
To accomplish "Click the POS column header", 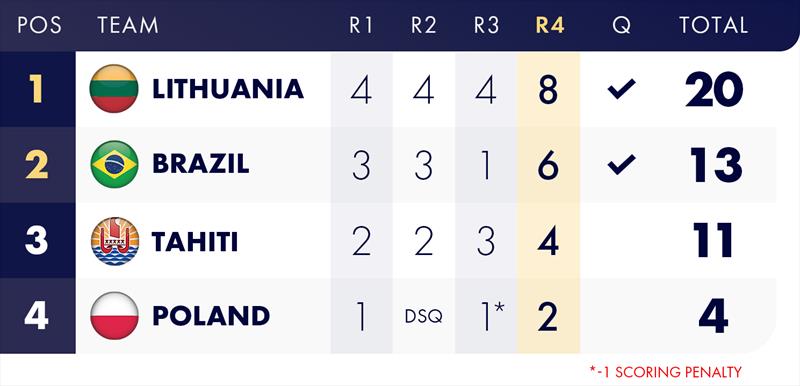I will pyautogui.click(x=39, y=25).
